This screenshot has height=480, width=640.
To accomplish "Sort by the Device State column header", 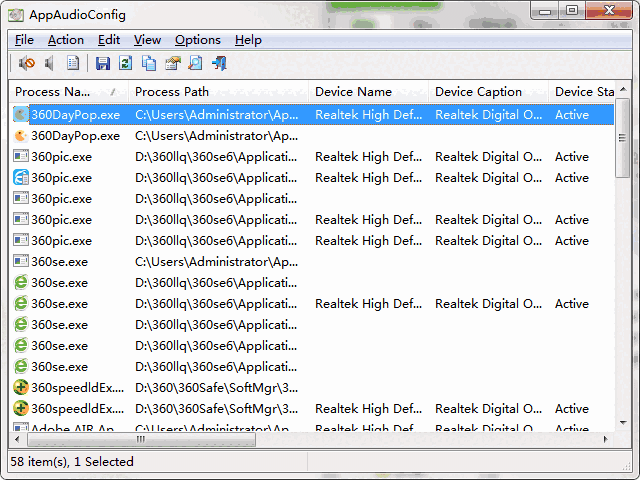I will click(x=582, y=92).
